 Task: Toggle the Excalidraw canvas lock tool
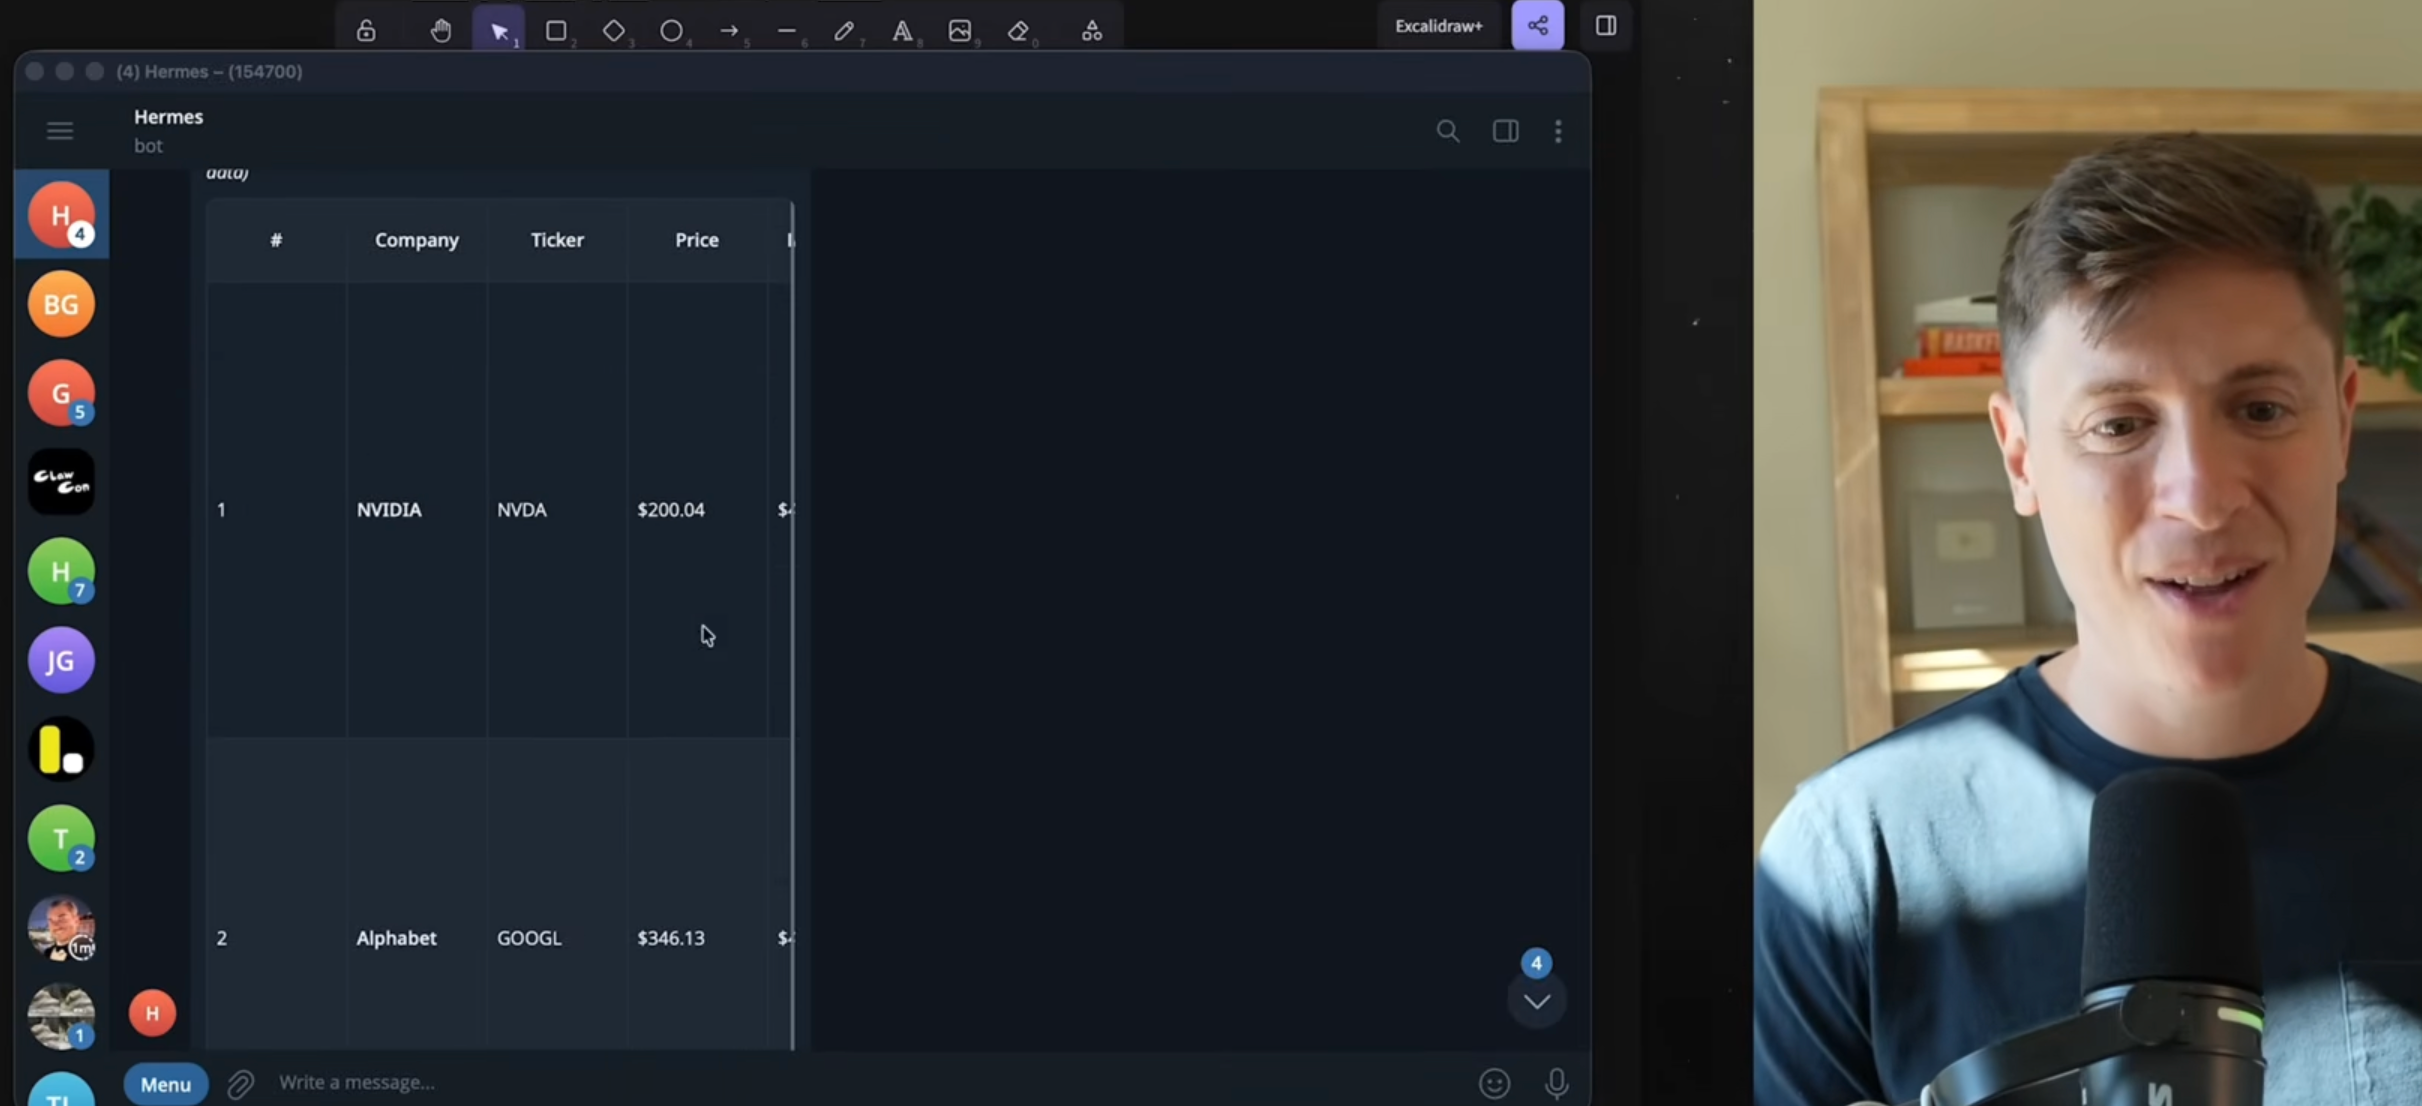point(366,30)
